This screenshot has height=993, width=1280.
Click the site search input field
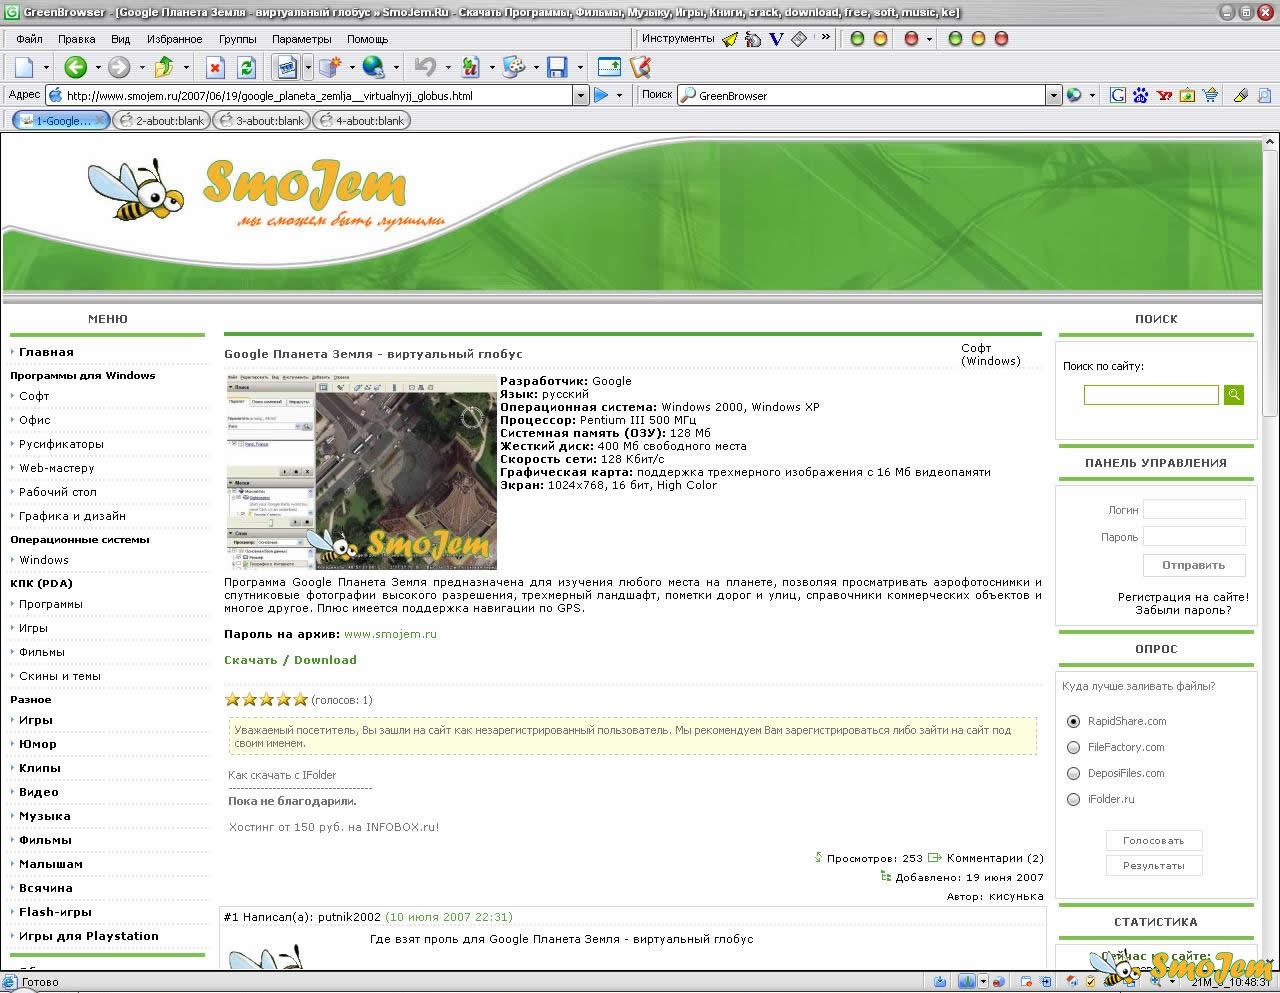coord(1151,395)
